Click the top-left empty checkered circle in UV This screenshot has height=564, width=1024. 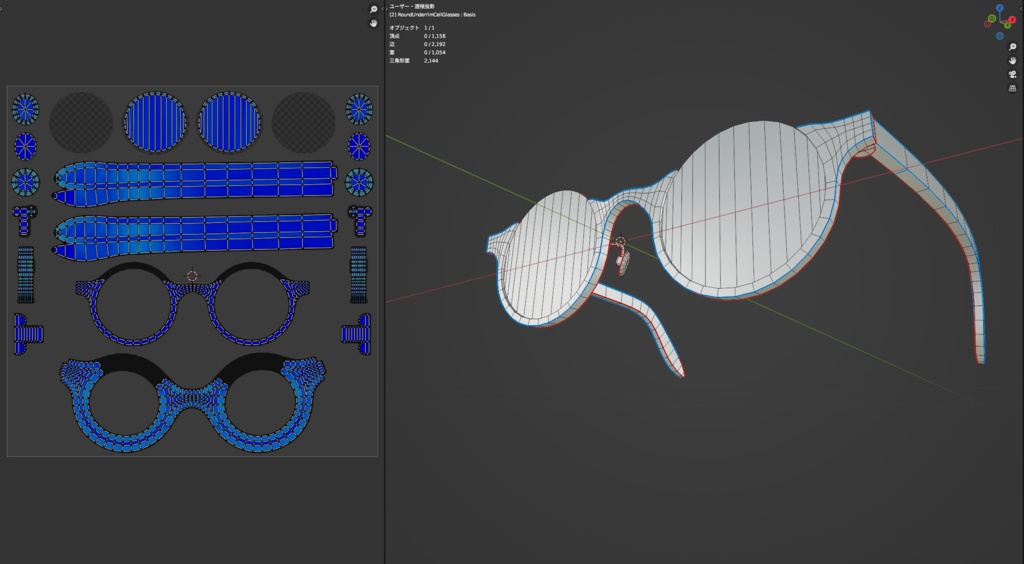(x=81, y=123)
